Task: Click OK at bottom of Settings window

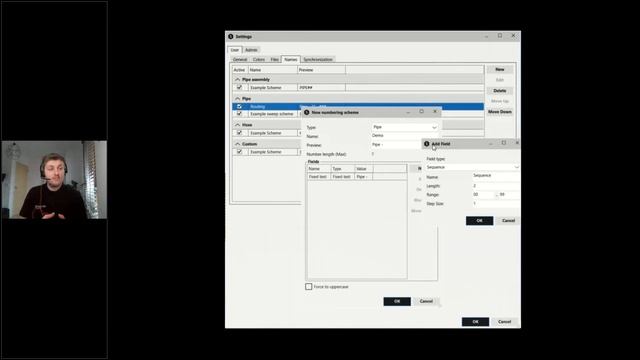Action: click(x=475, y=322)
